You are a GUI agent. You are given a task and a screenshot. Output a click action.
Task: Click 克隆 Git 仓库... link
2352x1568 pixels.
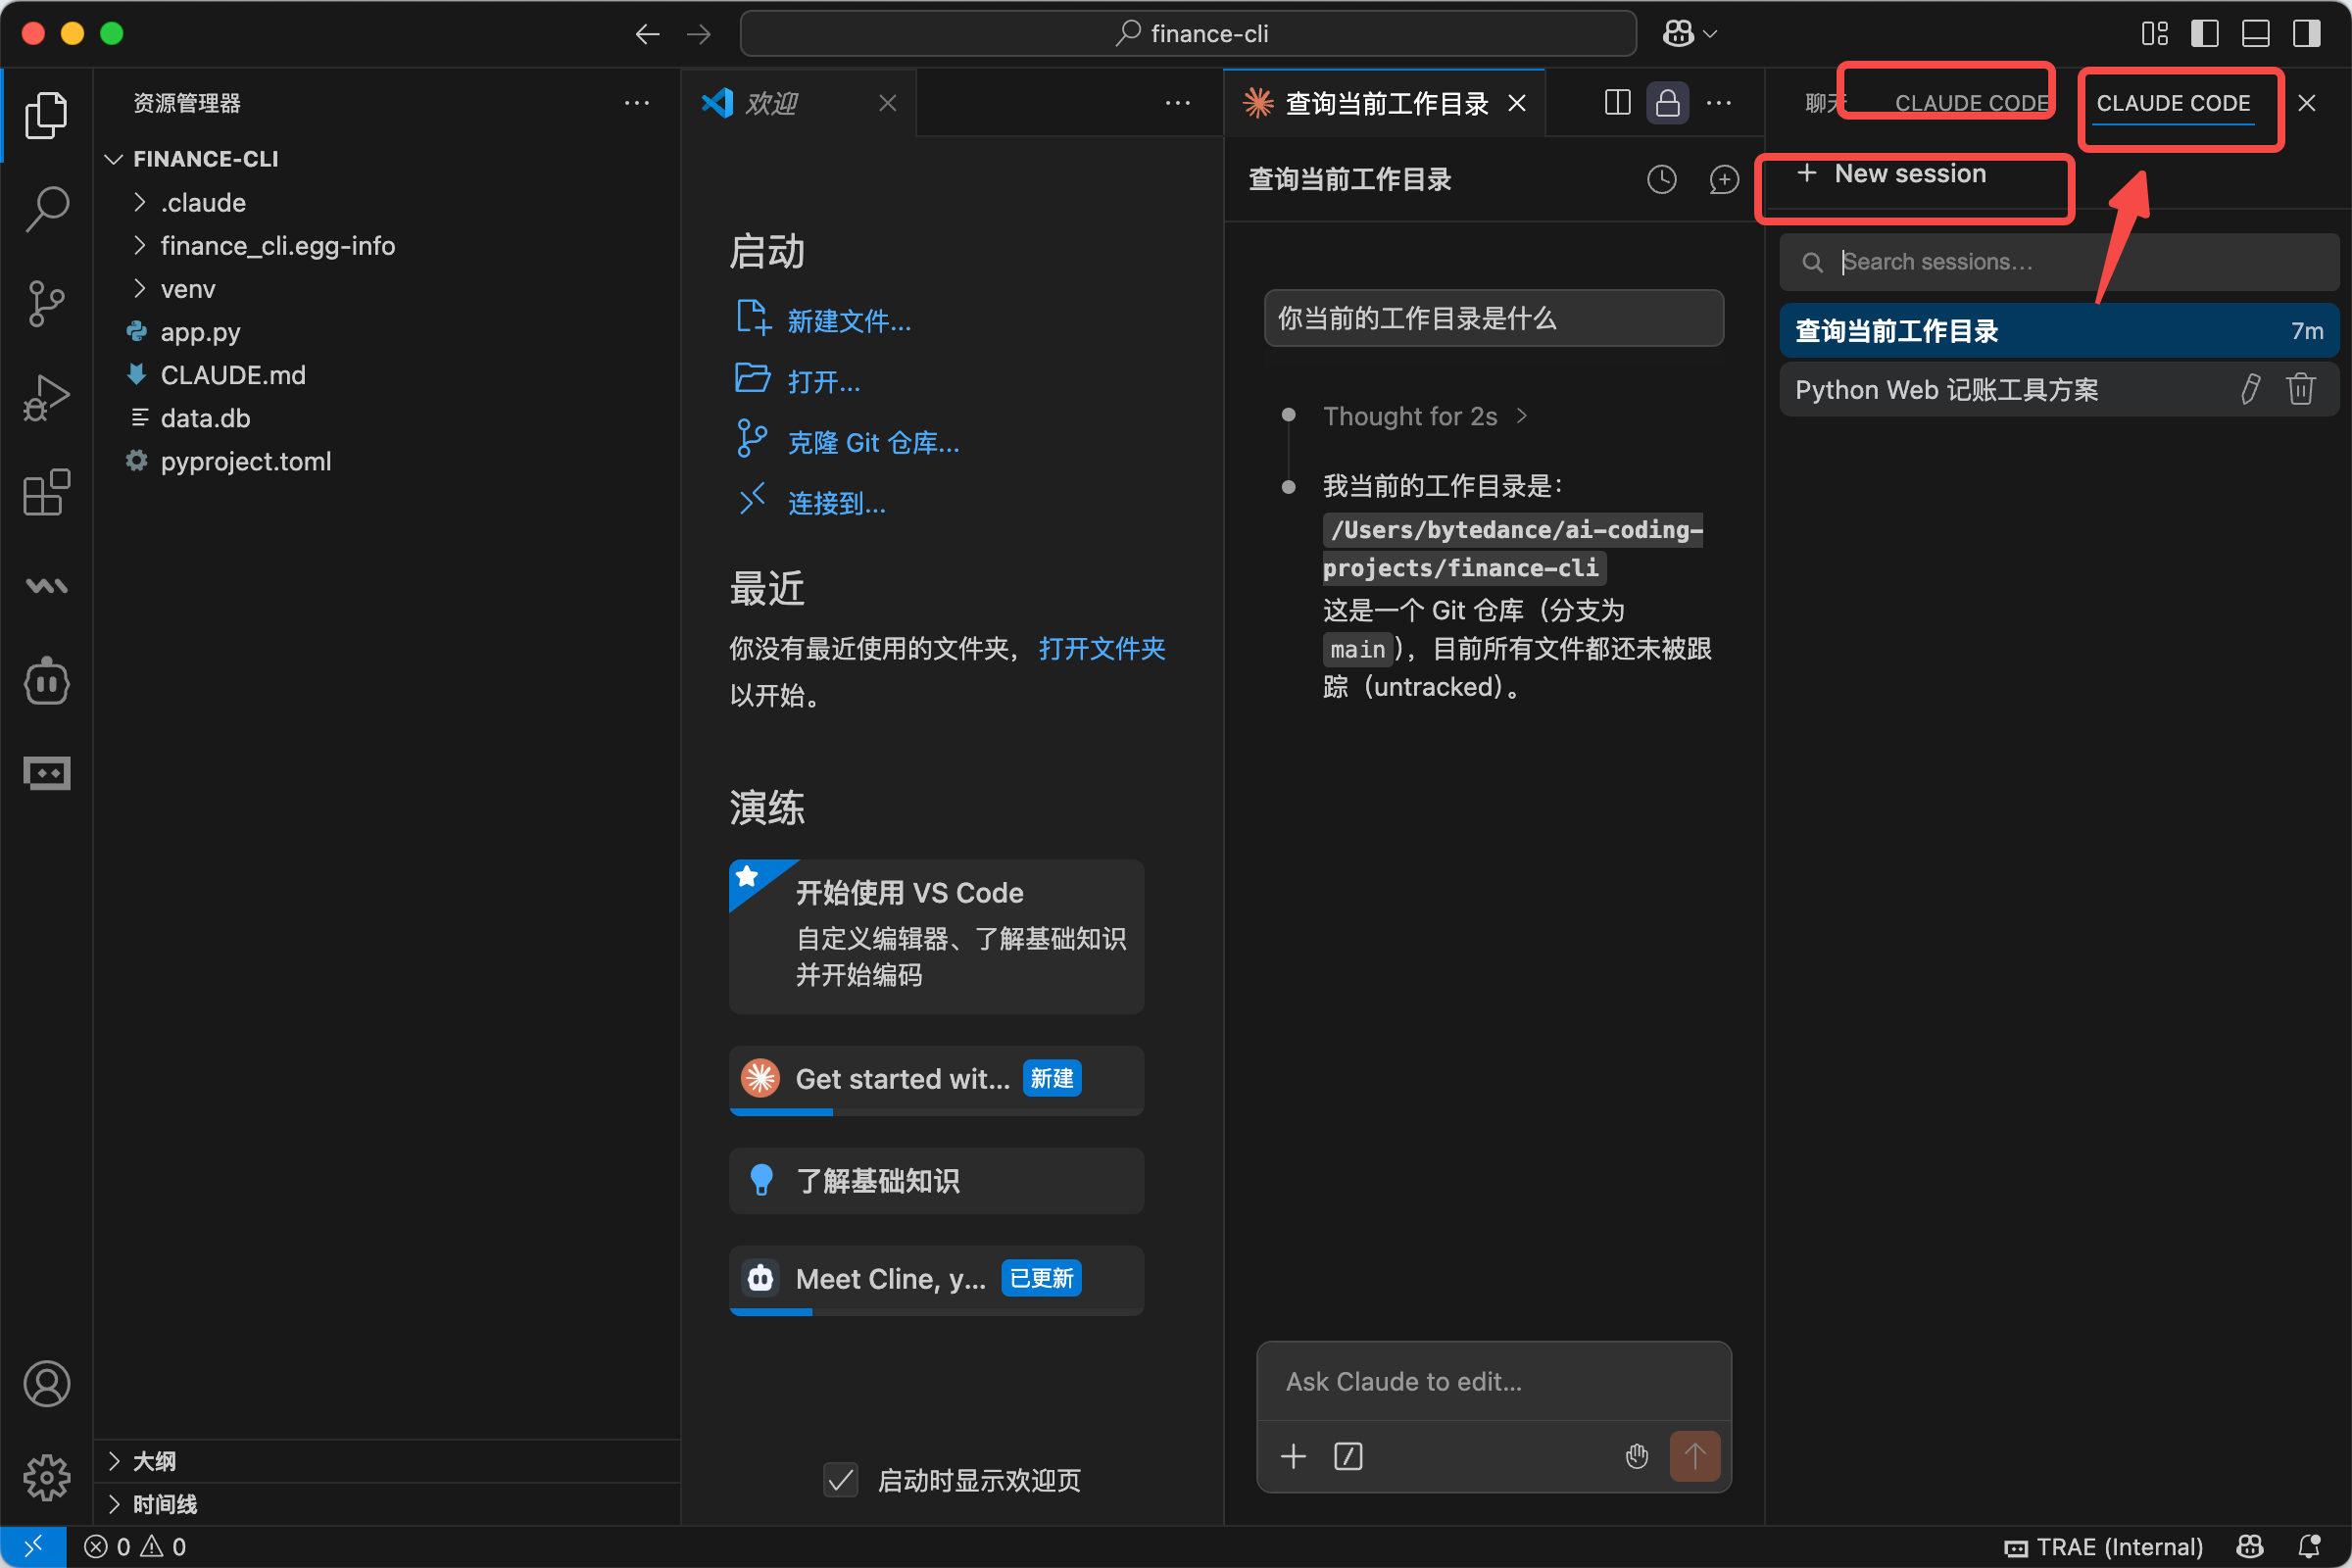[873, 443]
